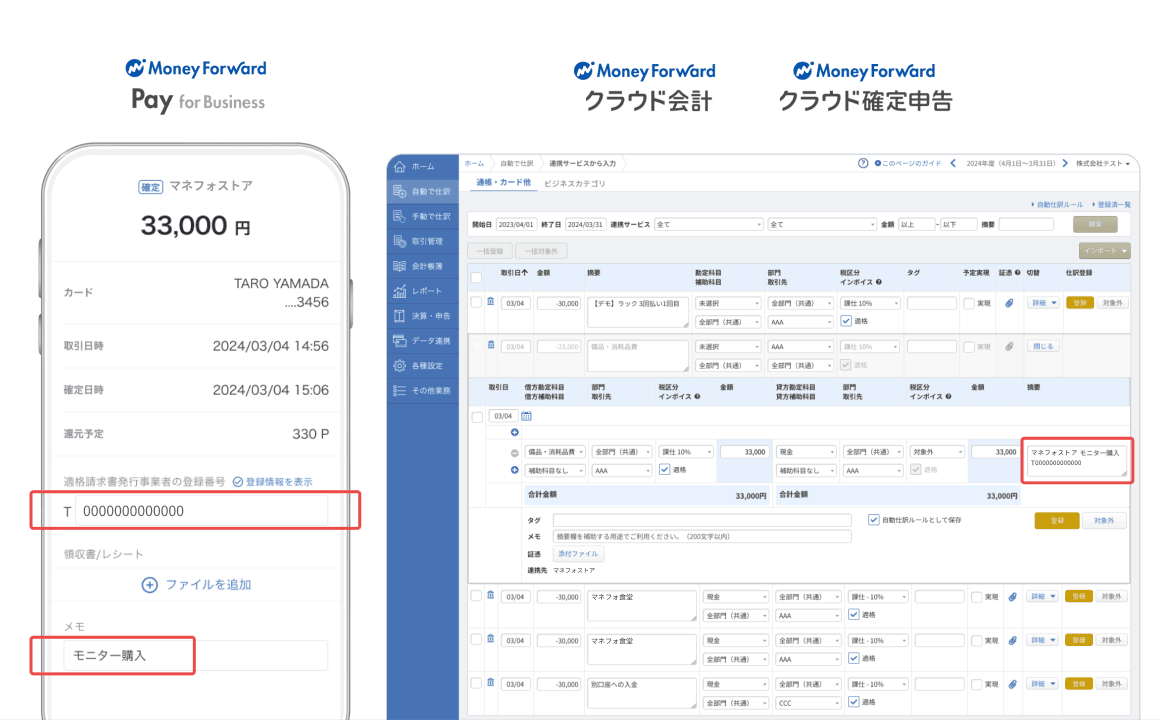Open 手動で仕訳 in the sidebar
The height and width of the screenshot is (720, 1160).
pos(421,216)
